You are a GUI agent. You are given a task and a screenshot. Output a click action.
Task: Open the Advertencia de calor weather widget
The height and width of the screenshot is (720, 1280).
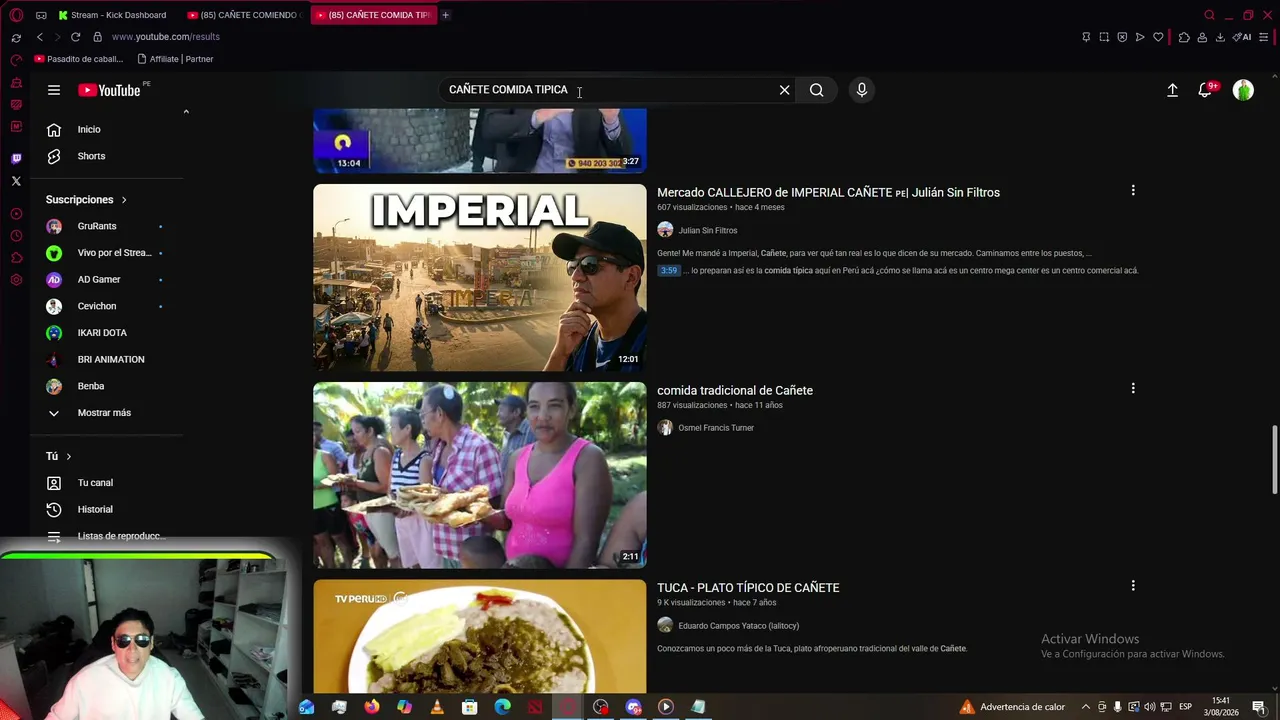(1013, 707)
